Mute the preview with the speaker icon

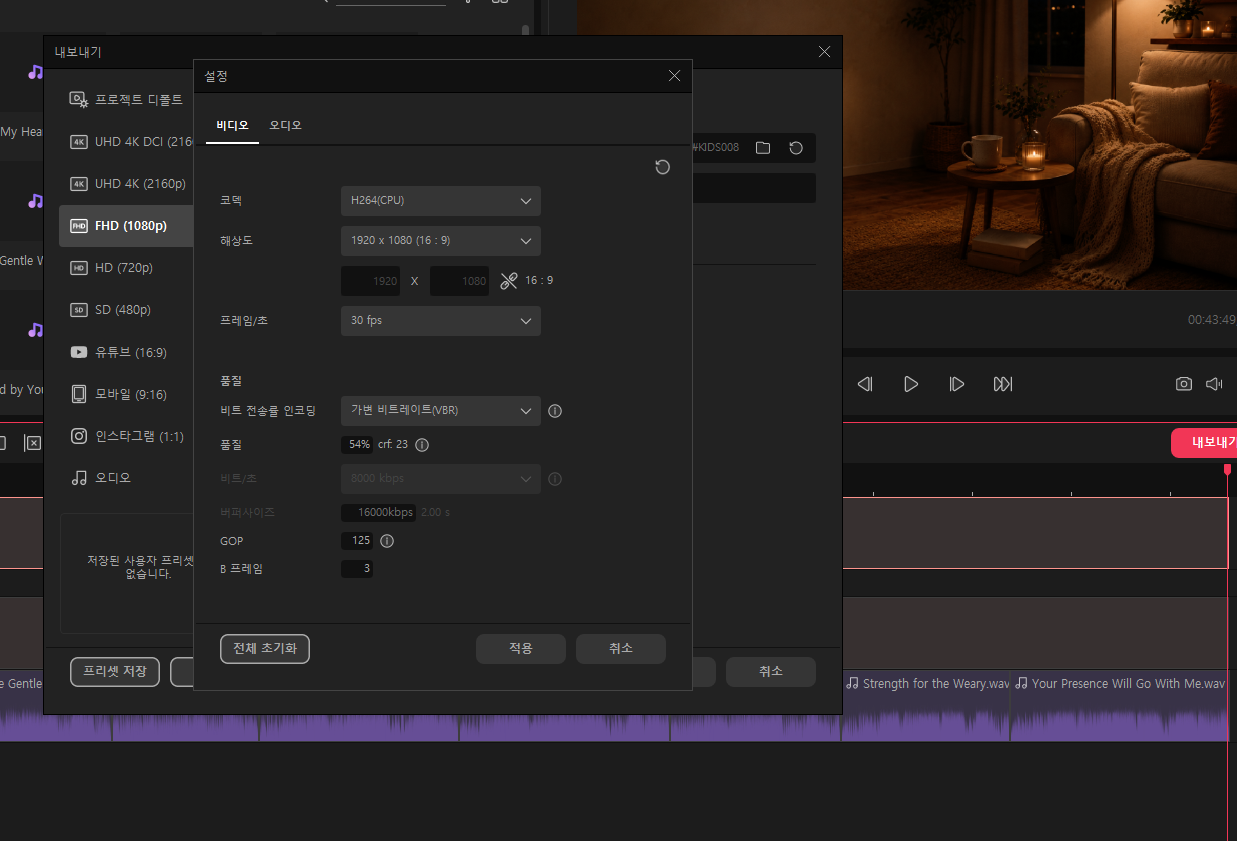tap(1214, 384)
